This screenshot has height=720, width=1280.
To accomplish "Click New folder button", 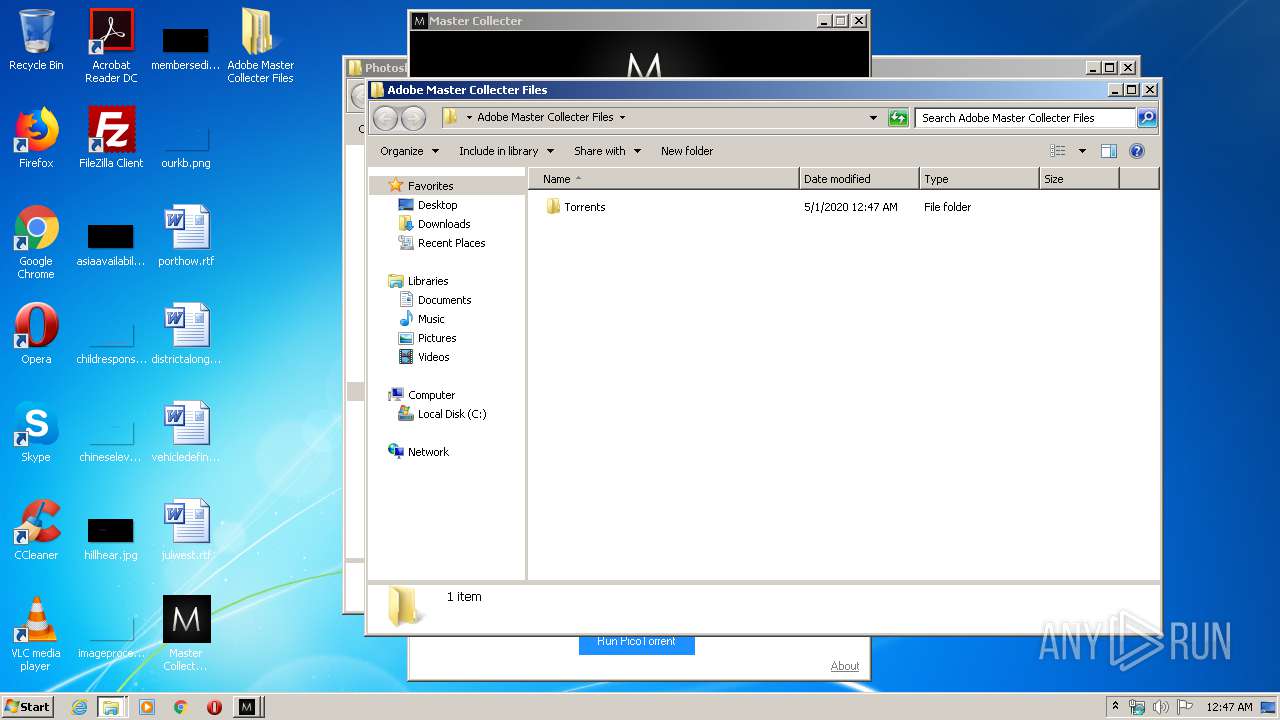I will (x=687, y=151).
